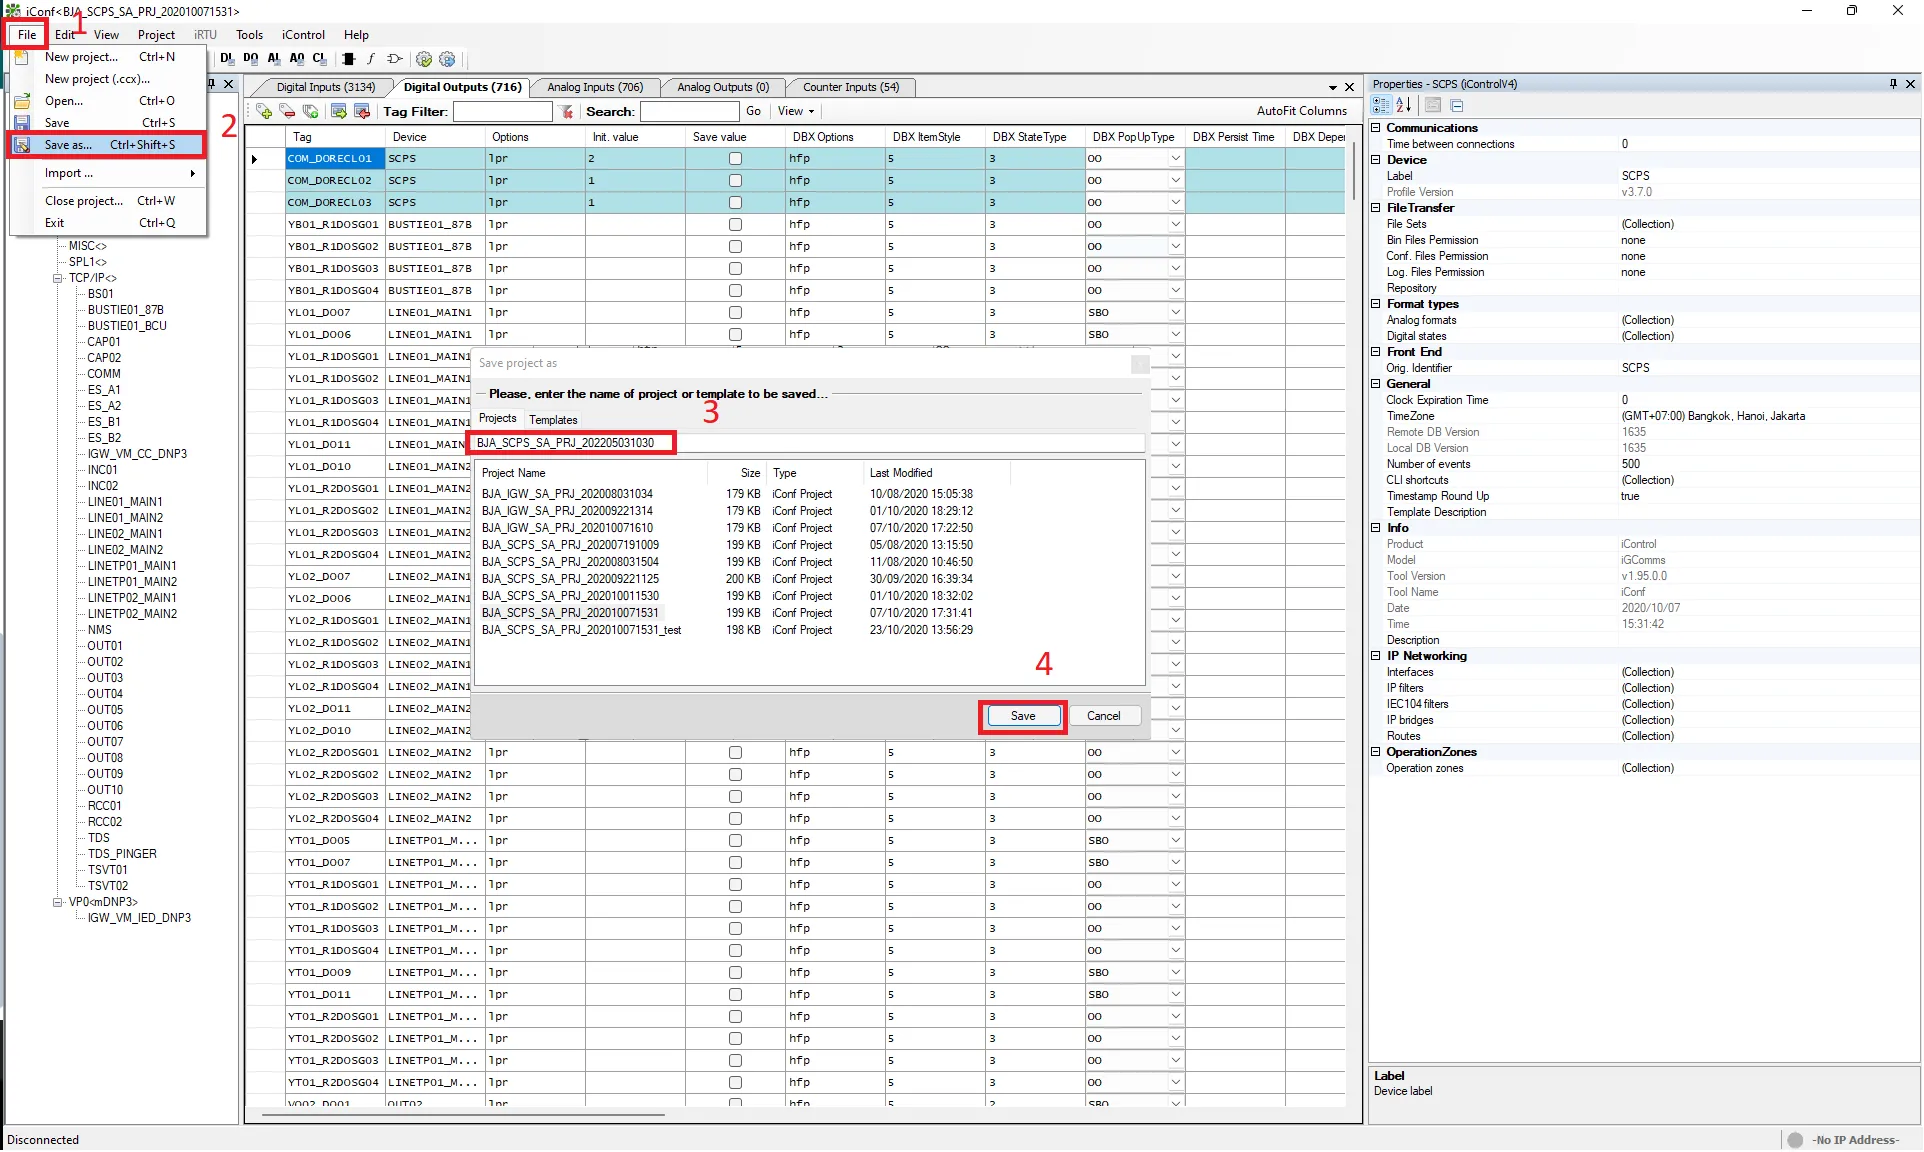Toggle Save value checkbox for YB01_R1DOSG01
This screenshot has height=1152, width=1924.
pos(735,225)
